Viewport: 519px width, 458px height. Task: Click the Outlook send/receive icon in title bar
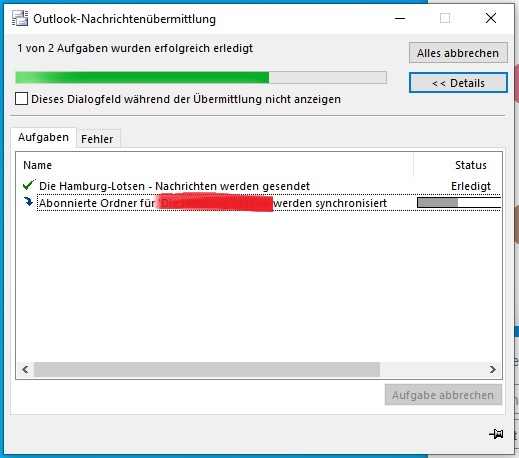[x=20, y=18]
